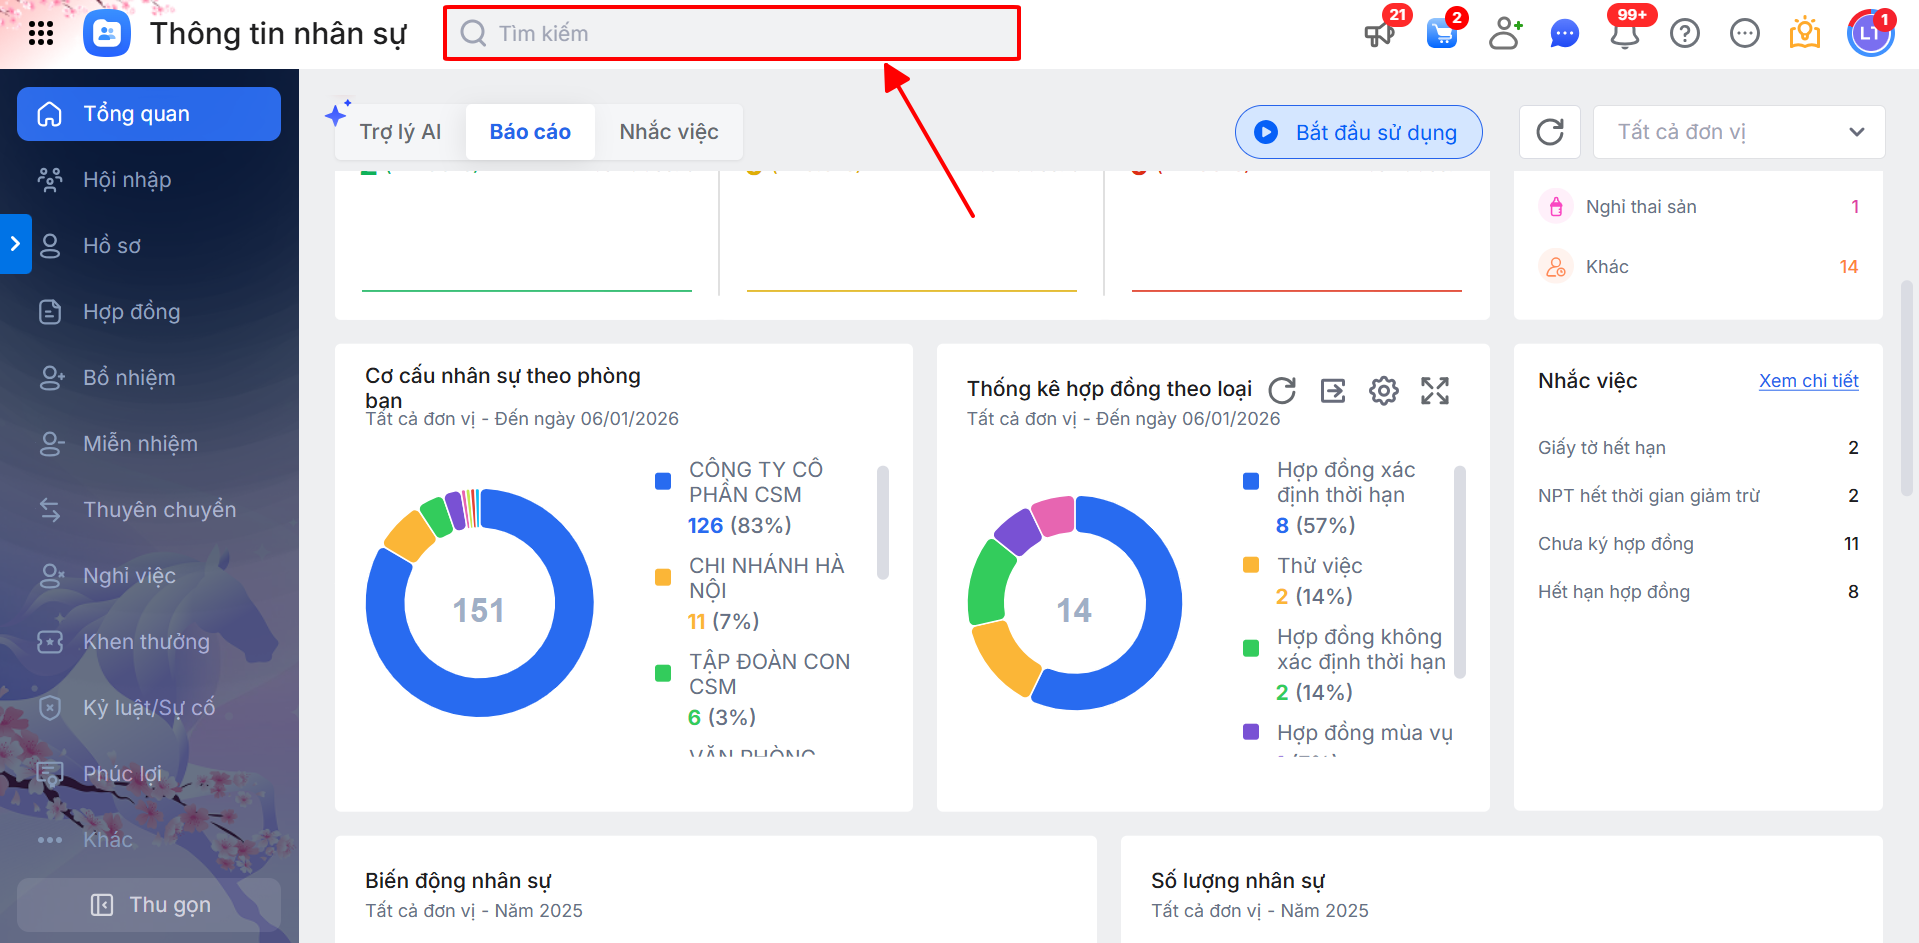The image size is (1919, 943).
Task: Open the Tất cả đơn vị dropdown
Action: tap(1739, 132)
